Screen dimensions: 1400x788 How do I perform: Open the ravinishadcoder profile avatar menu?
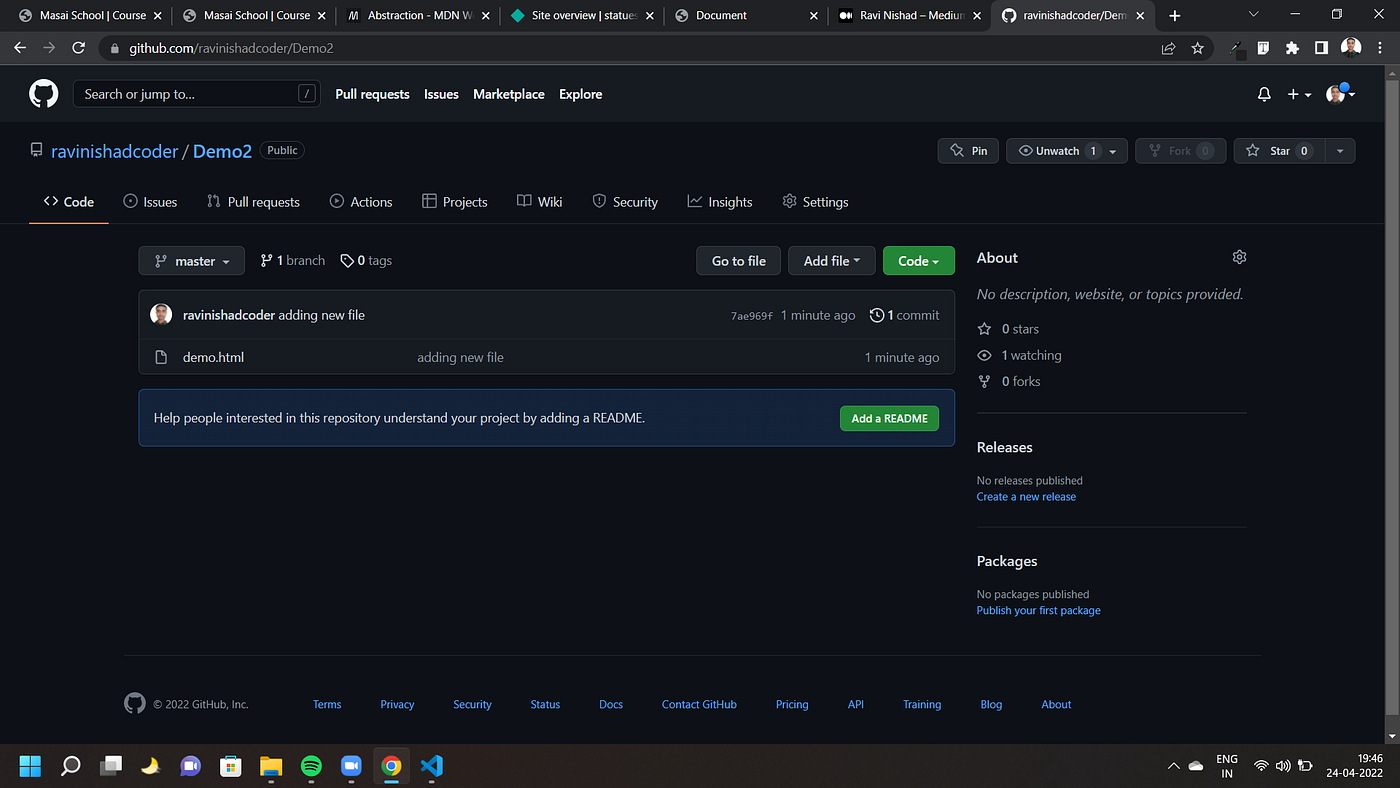click(x=1336, y=94)
